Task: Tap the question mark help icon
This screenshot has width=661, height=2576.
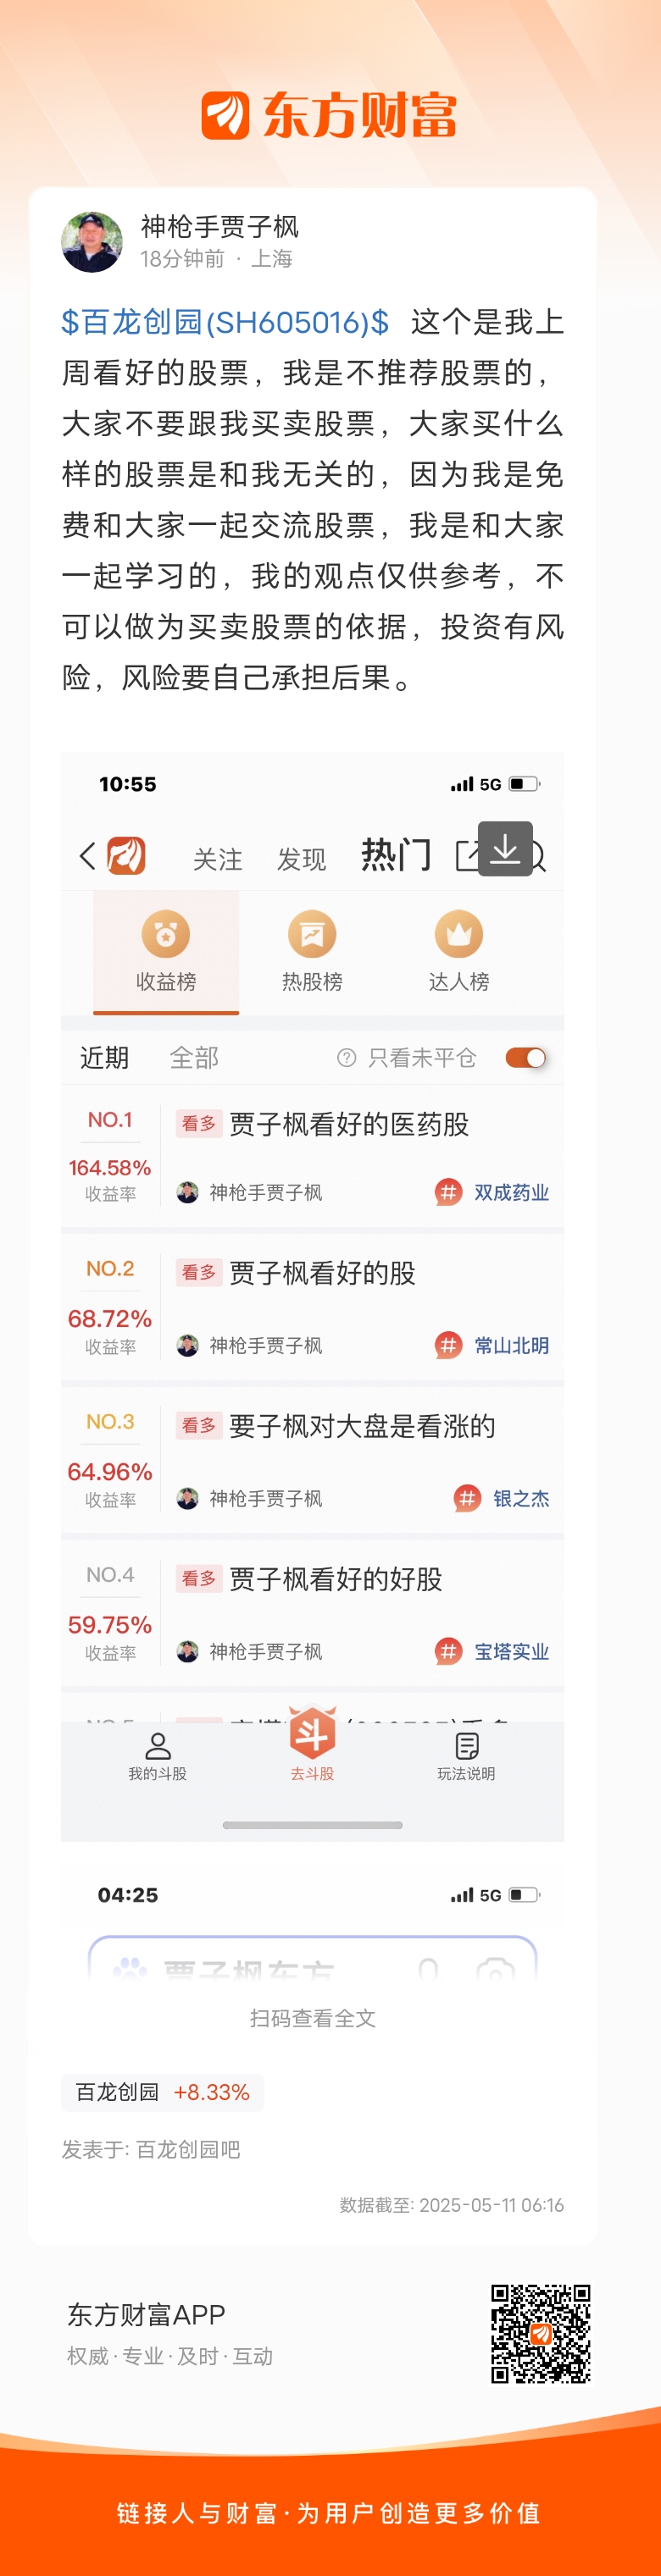Action: [346, 1058]
